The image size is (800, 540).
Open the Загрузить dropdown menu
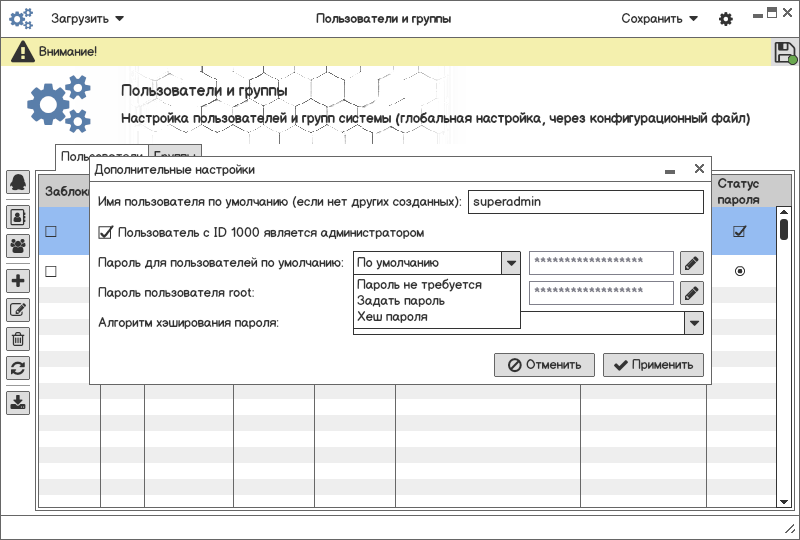pos(88,19)
